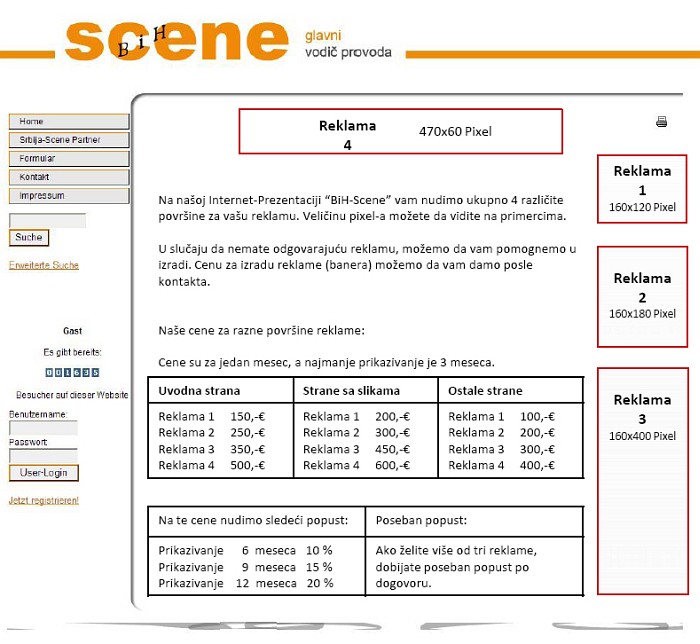
Task: Click the Benutzername input field
Action: (43, 428)
